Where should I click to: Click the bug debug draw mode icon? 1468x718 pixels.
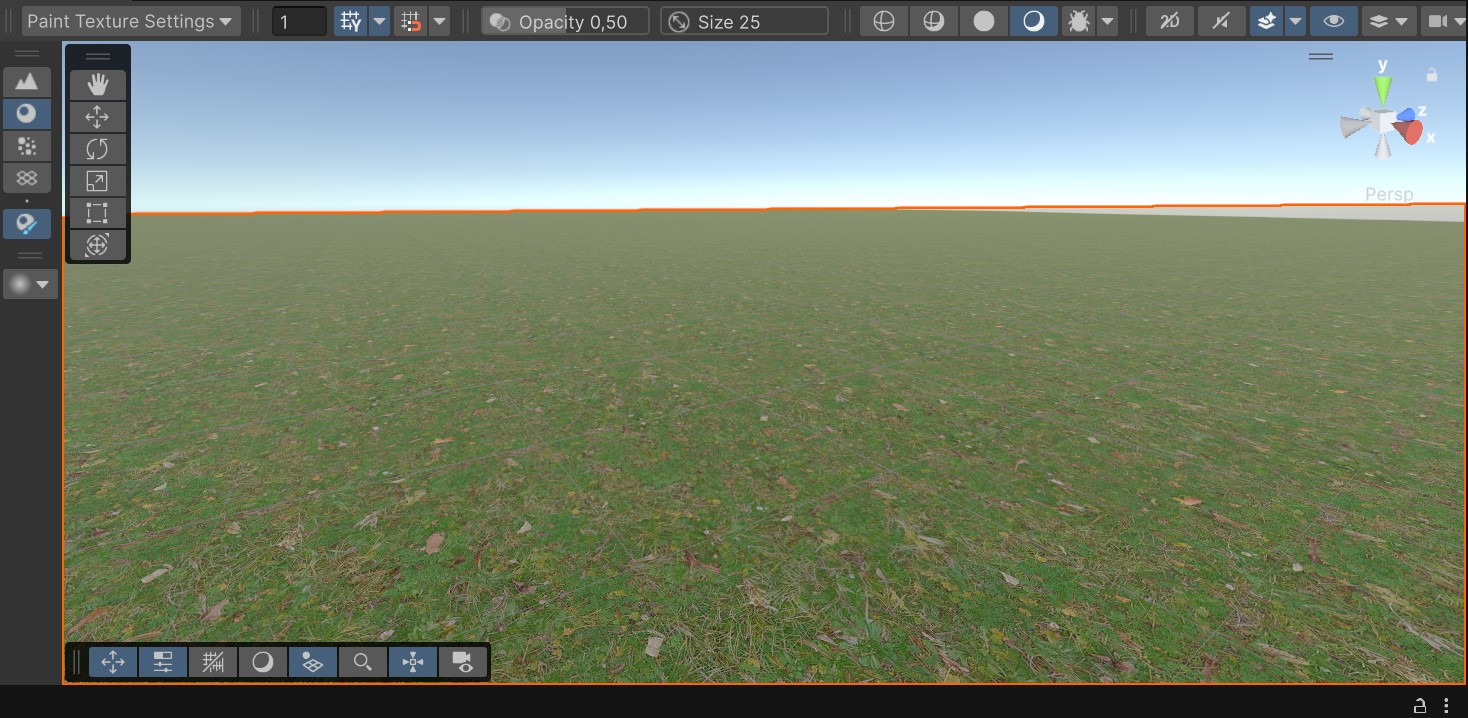pyautogui.click(x=1079, y=21)
